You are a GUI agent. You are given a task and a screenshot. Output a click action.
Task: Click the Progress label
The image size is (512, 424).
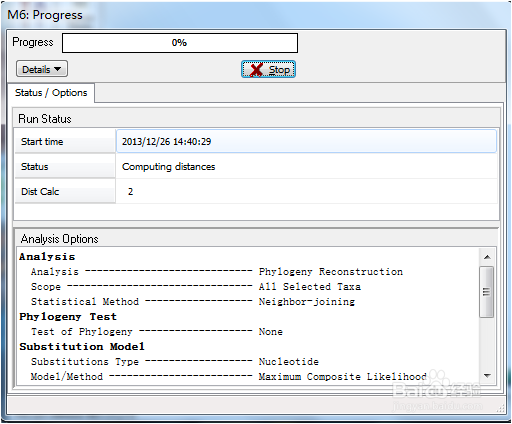[x=33, y=42]
